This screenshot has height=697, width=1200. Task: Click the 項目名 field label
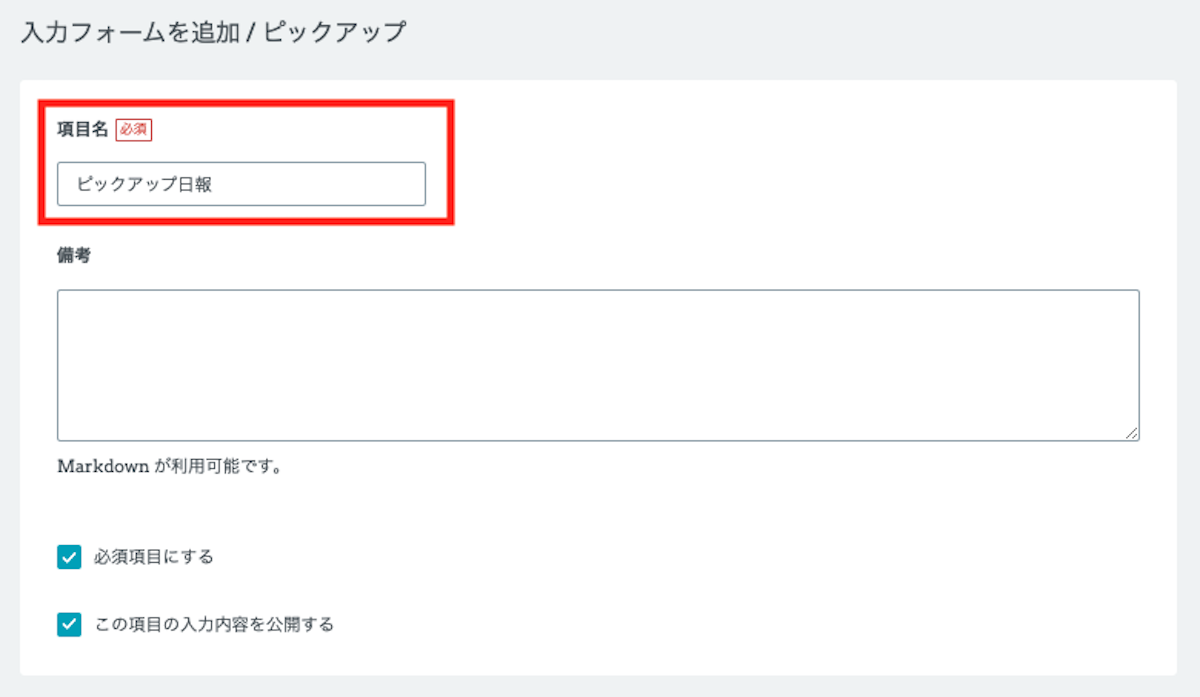click(82, 129)
